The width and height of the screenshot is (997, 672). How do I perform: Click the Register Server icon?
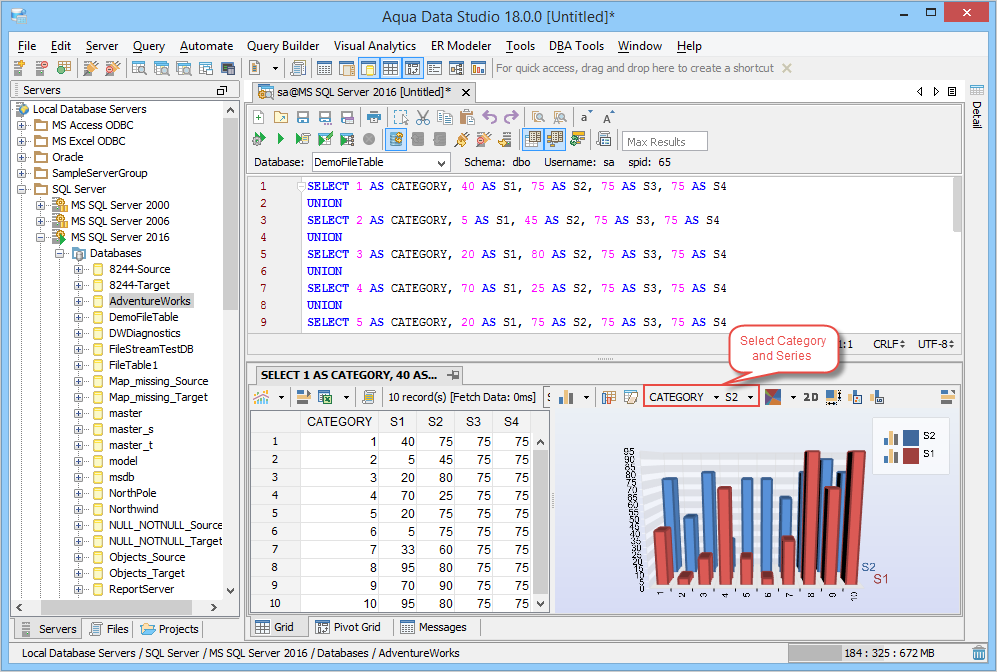coord(19,68)
